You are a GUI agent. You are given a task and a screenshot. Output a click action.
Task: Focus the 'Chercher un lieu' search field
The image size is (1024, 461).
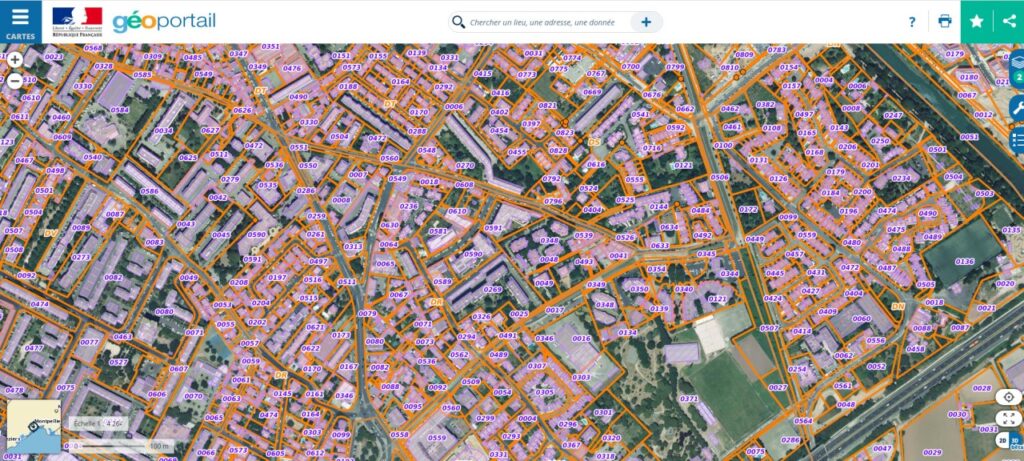pos(547,22)
